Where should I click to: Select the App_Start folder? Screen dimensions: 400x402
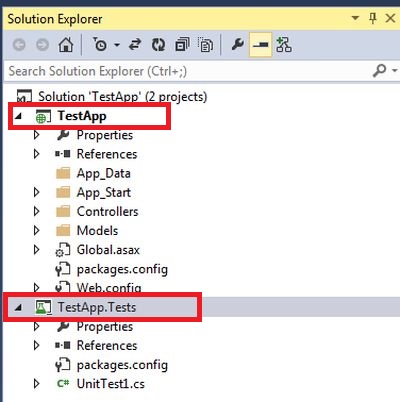104,193
